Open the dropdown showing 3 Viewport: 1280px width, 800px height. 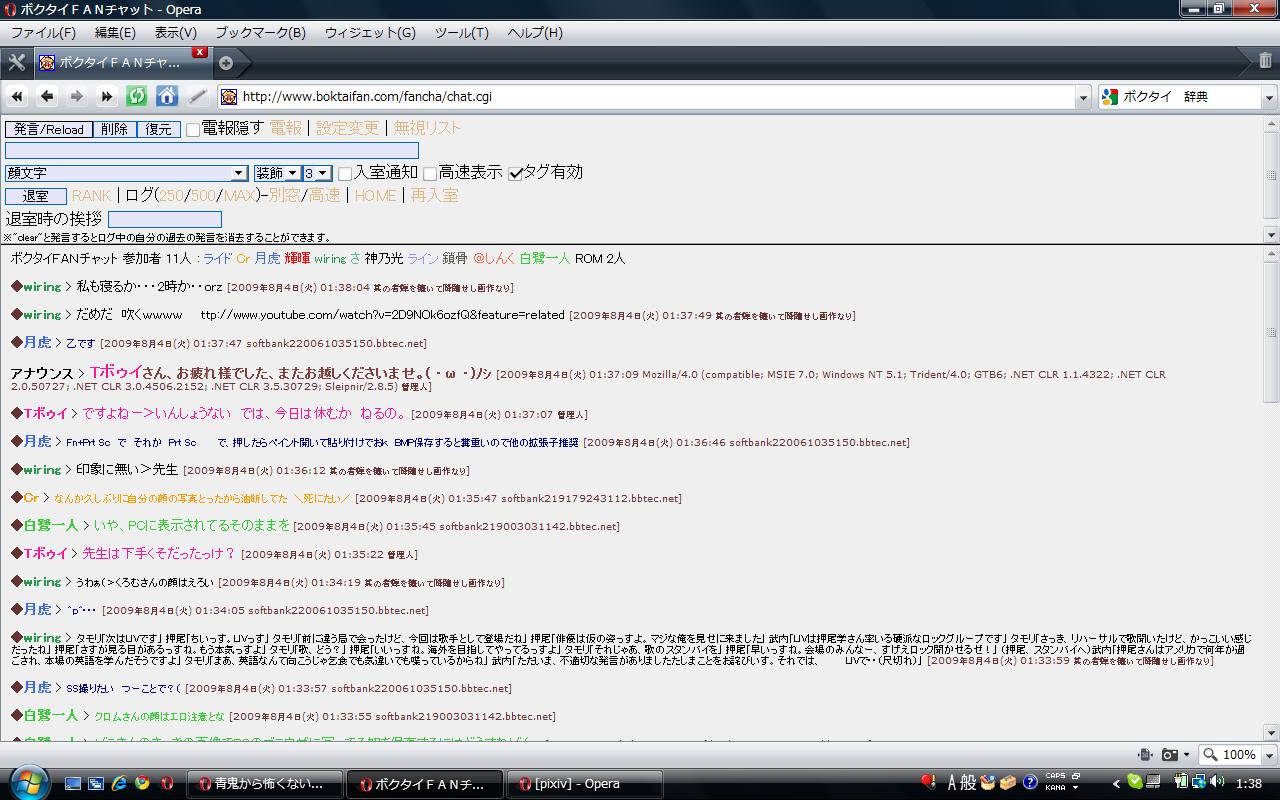(x=316, y=173)
